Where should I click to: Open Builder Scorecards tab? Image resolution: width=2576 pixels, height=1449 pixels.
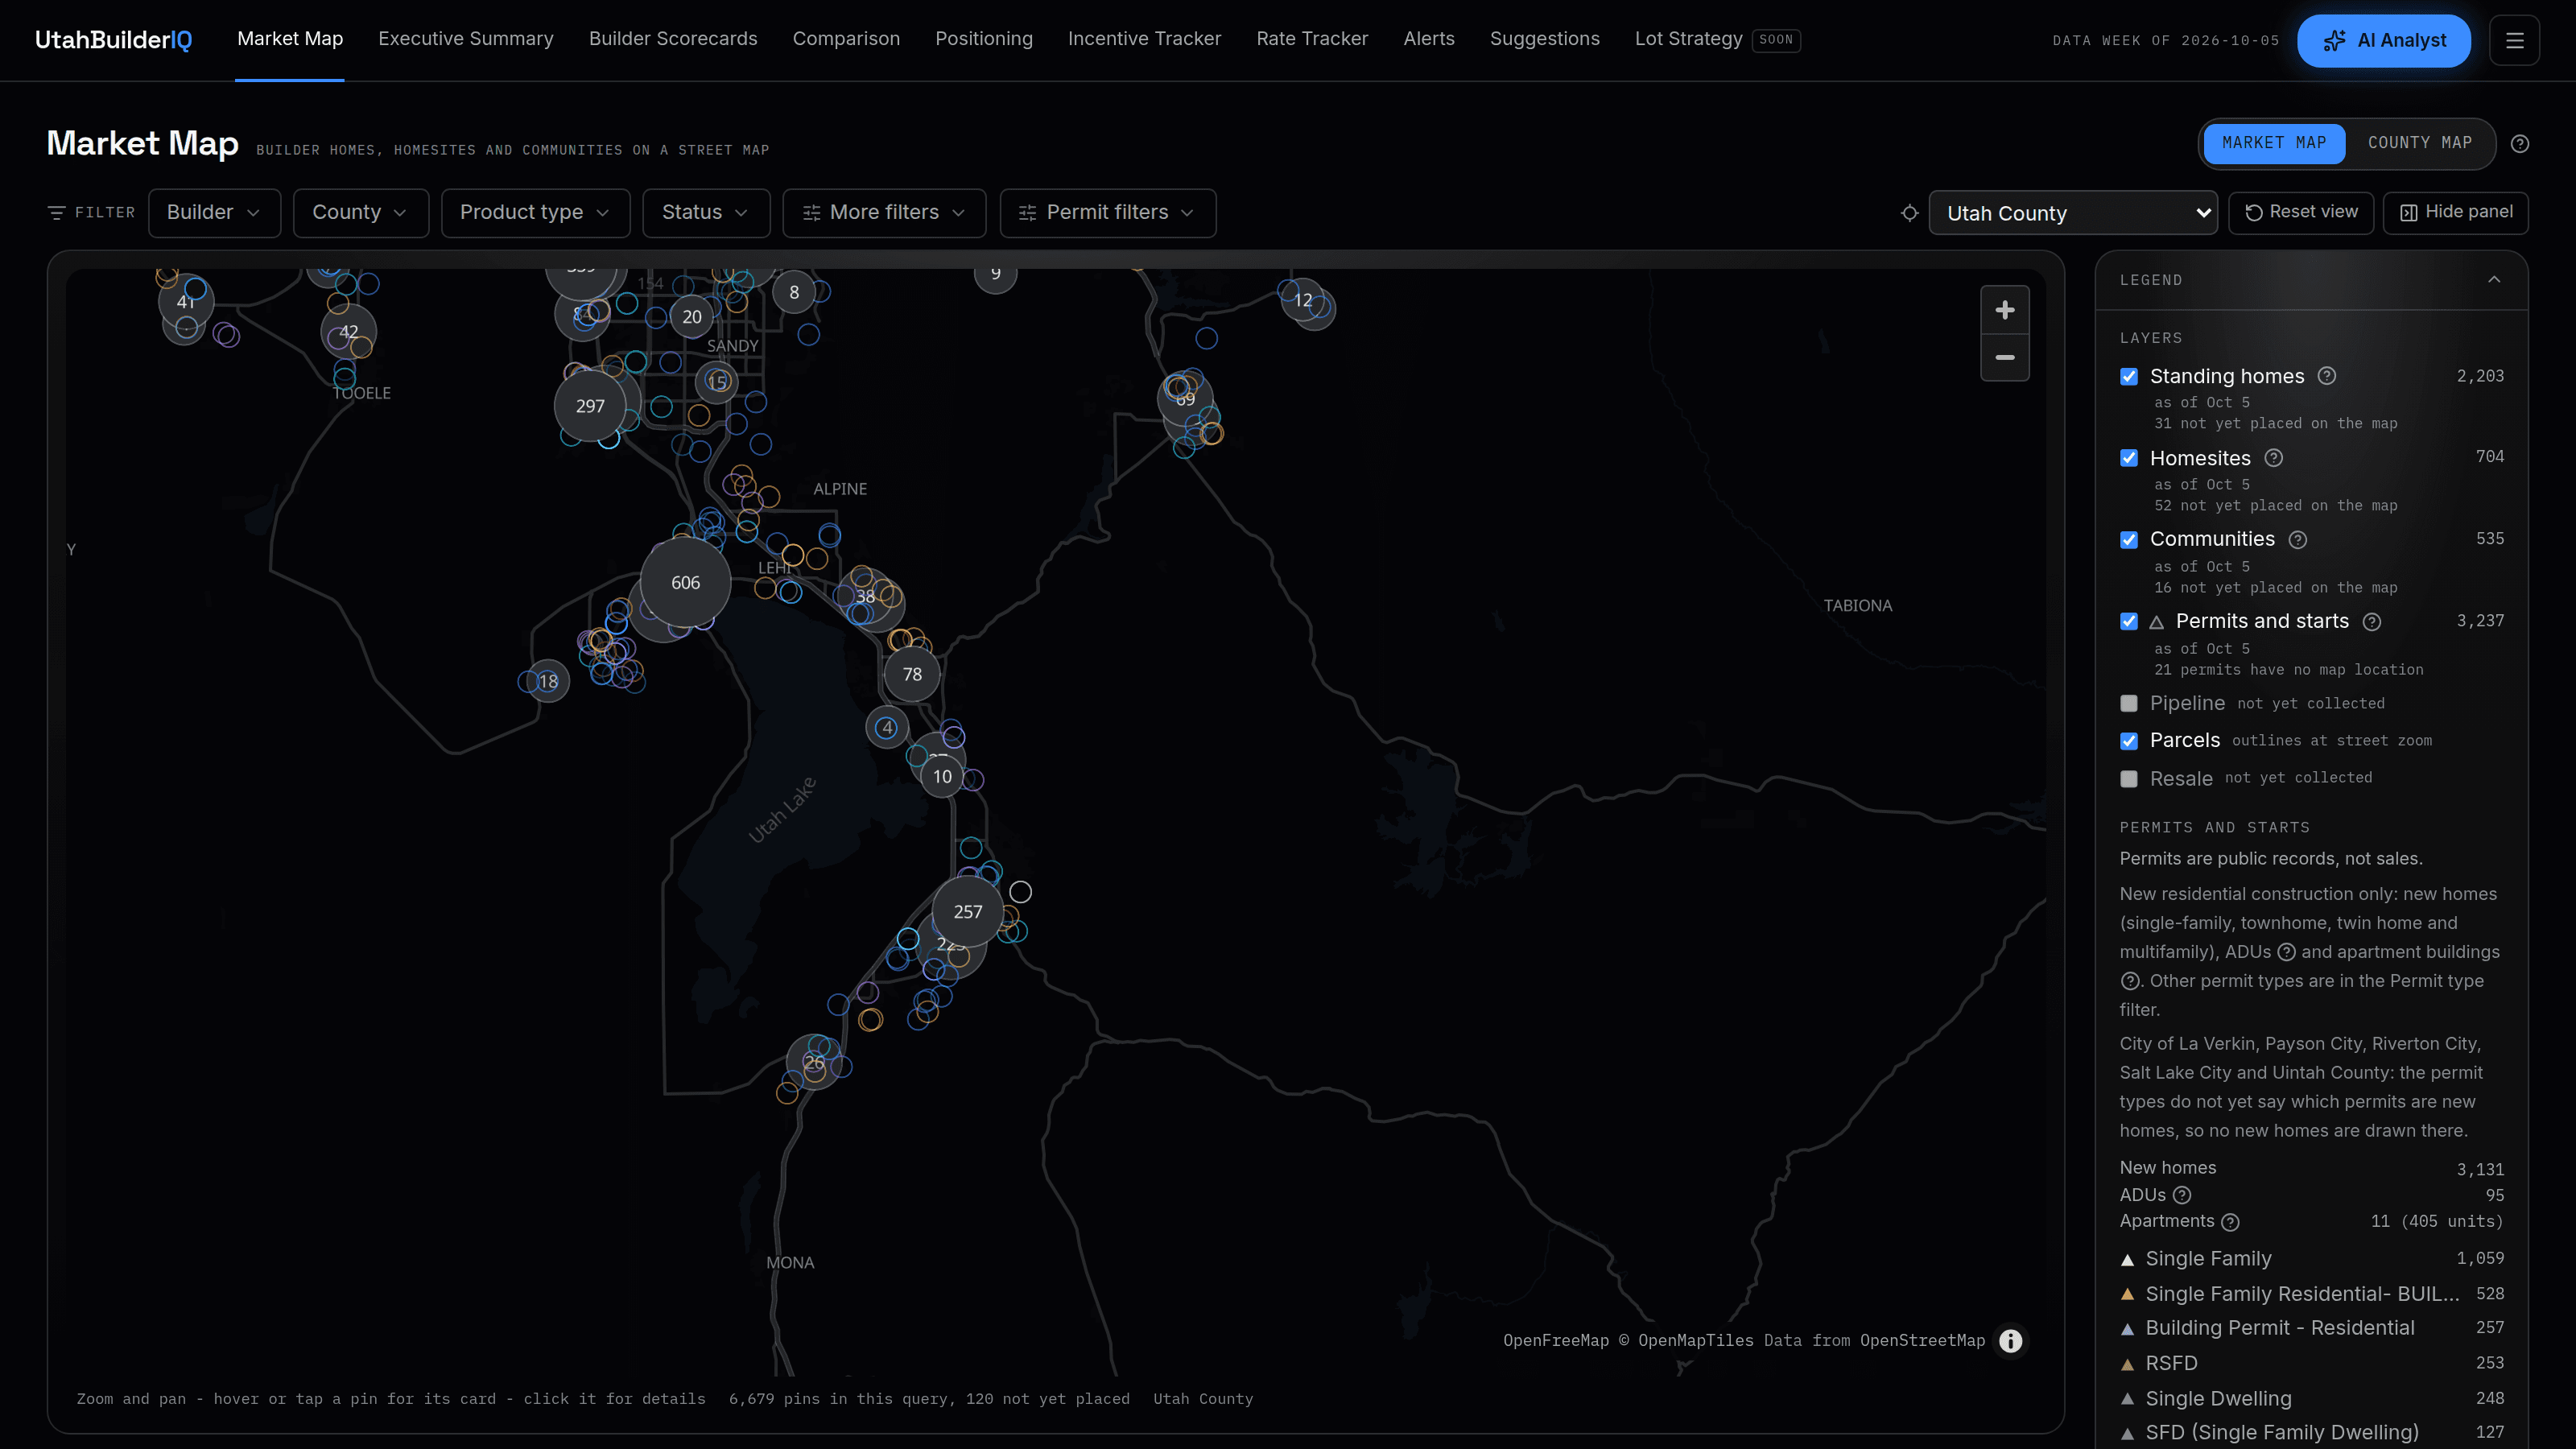click(673, 39)
